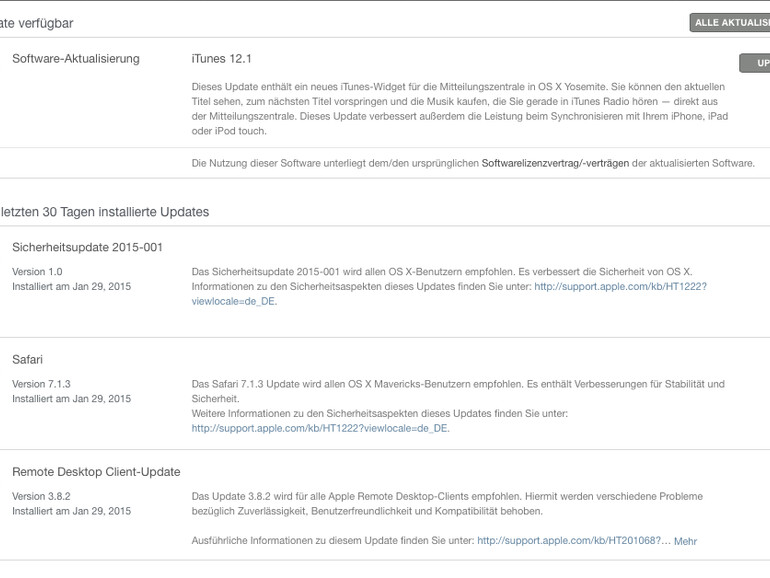This screenshot has width=770, height=578.
Task: Select the iTunes 12.1 title
Action: tap(221, 59)
